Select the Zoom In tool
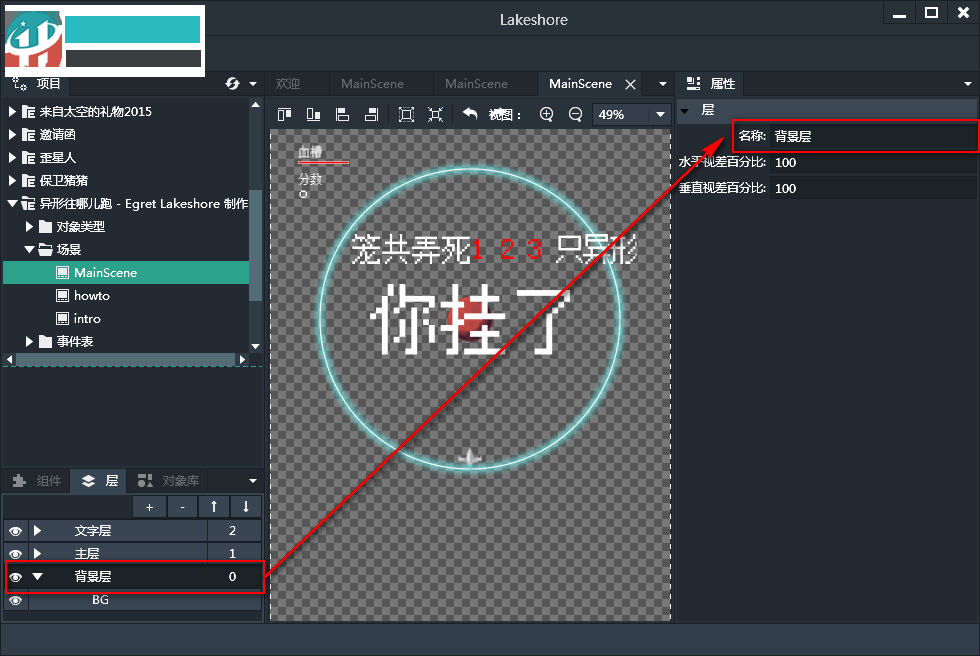 click(546, 114)
